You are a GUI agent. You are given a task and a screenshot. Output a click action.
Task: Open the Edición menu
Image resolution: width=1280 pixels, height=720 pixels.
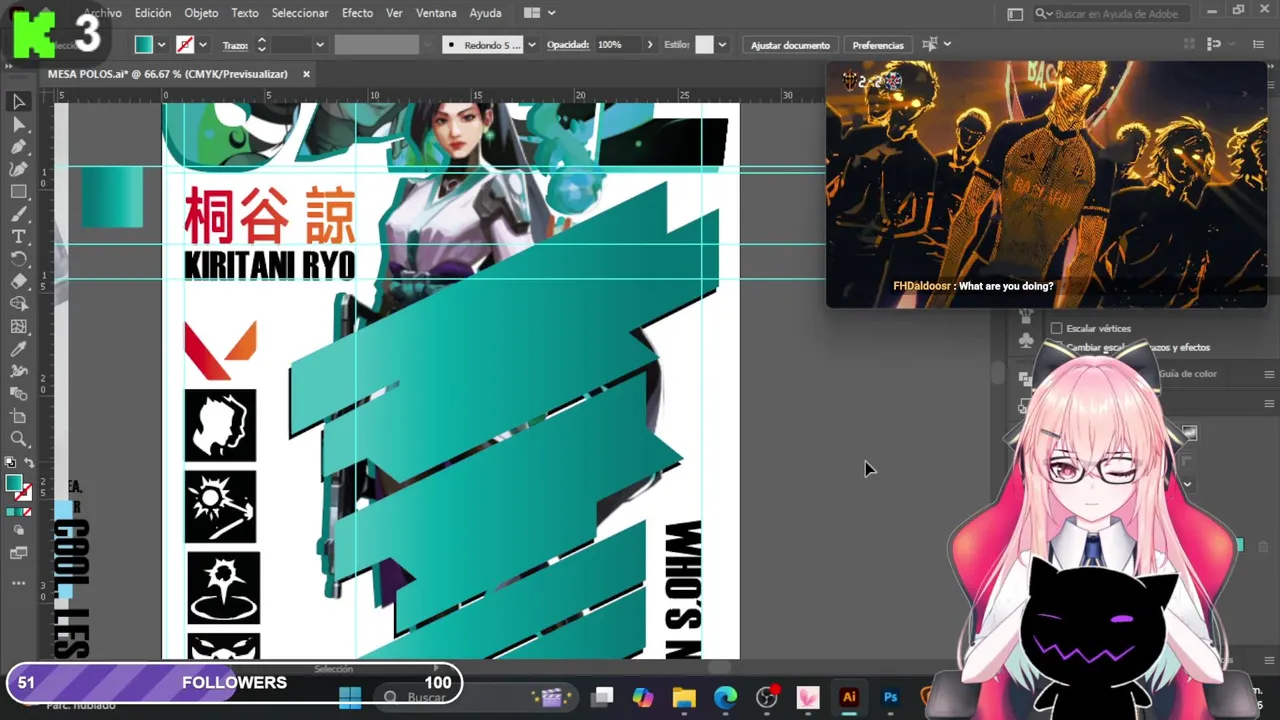click(x=153, y=13)
